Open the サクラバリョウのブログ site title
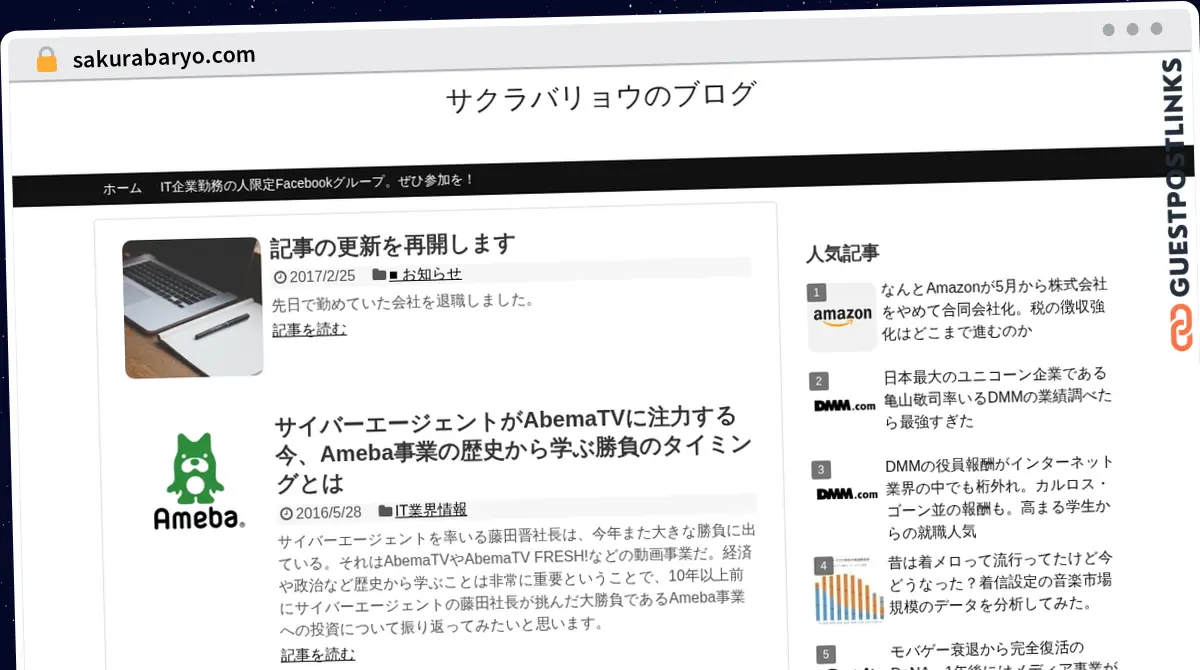 pos(600,97)
